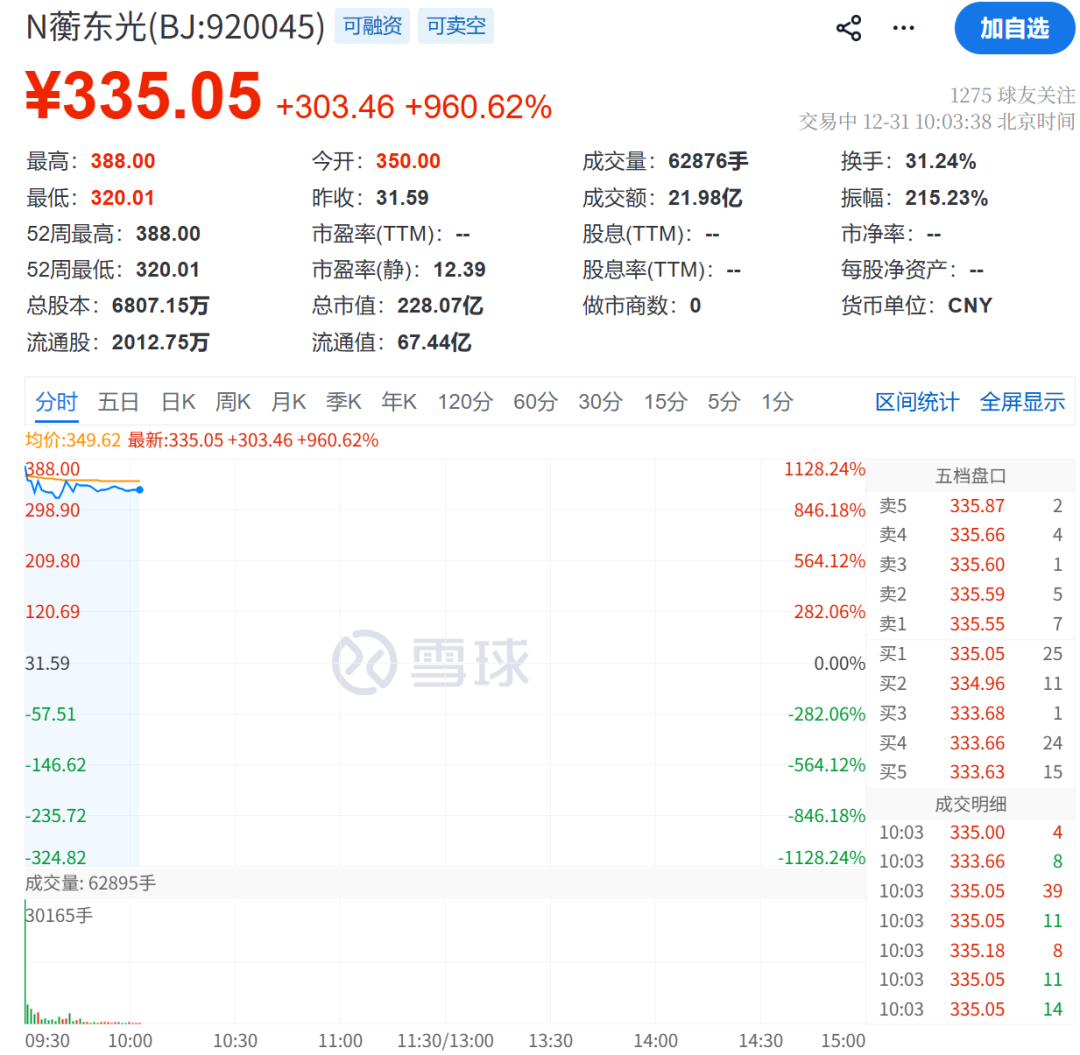Screen dimensions: 1080x1055
Task: Click the 区间统计 link
Action: 917,402
